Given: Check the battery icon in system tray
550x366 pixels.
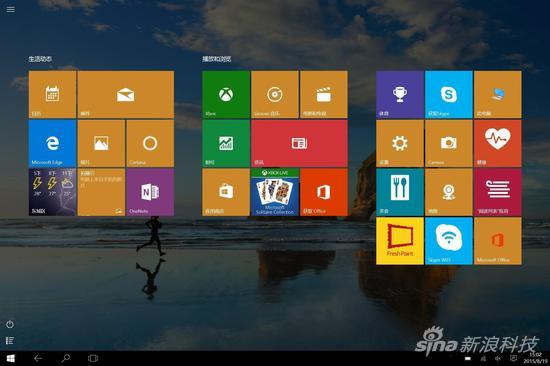Looking at the screenshot, I should click(468, 359).
